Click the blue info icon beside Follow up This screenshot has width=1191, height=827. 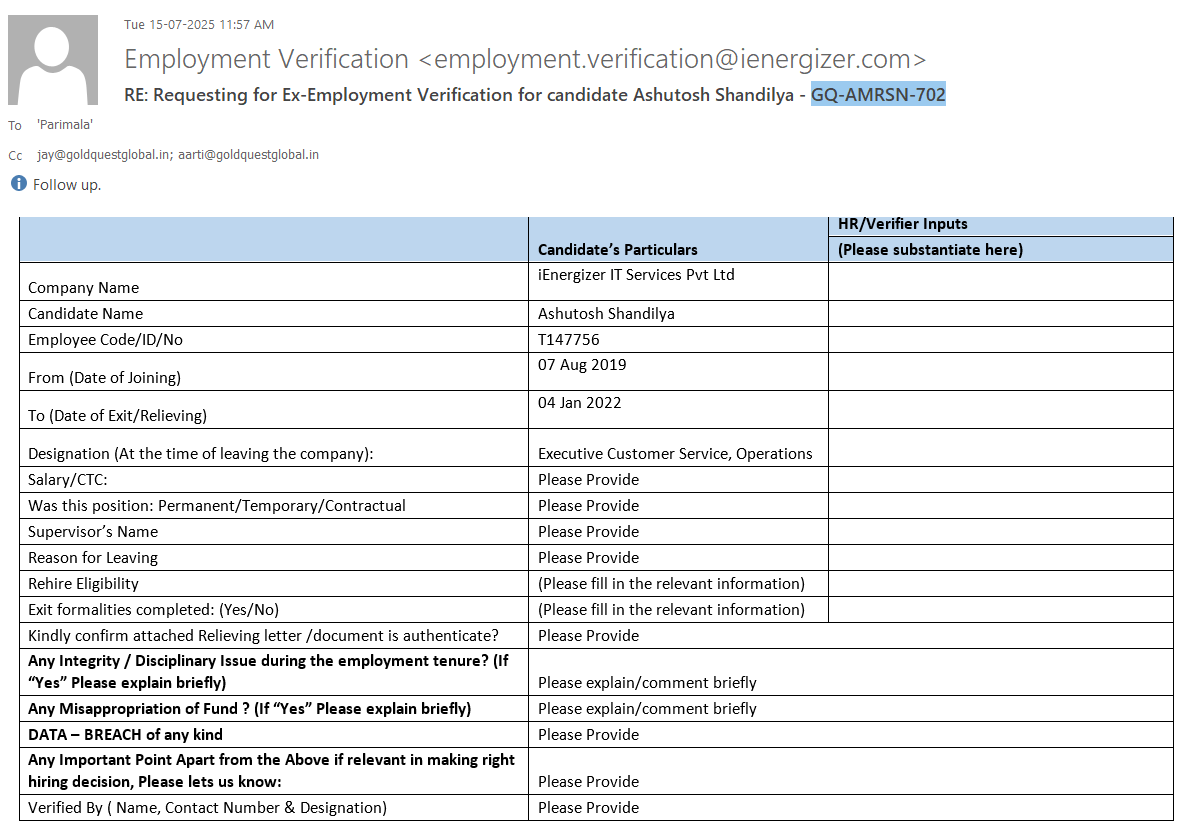pyautogui.click(x=18, y=184)
